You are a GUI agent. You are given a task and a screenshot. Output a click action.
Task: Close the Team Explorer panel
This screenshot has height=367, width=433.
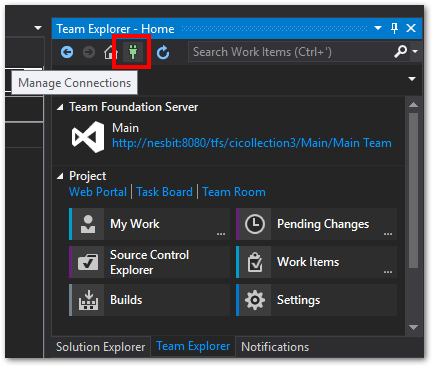pyautogui.click(x=411, y=28)
